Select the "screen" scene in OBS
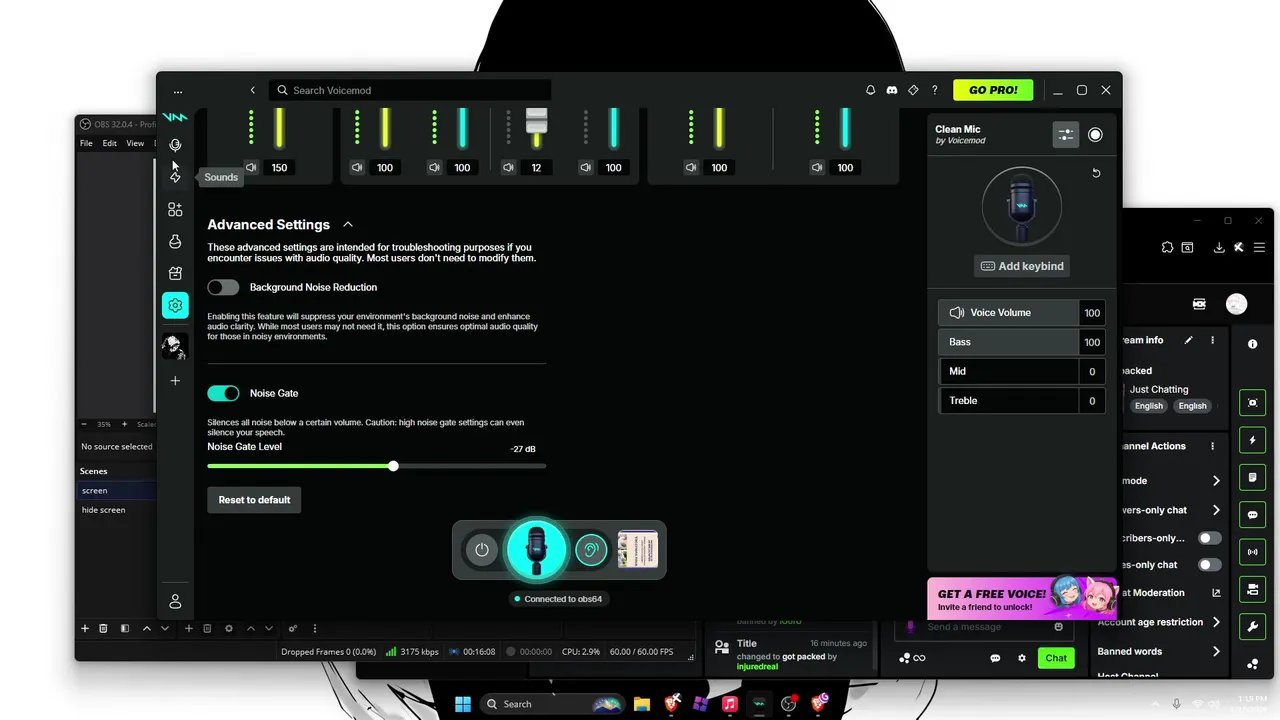Screen dimensions: 1280x720 (117, 491)
